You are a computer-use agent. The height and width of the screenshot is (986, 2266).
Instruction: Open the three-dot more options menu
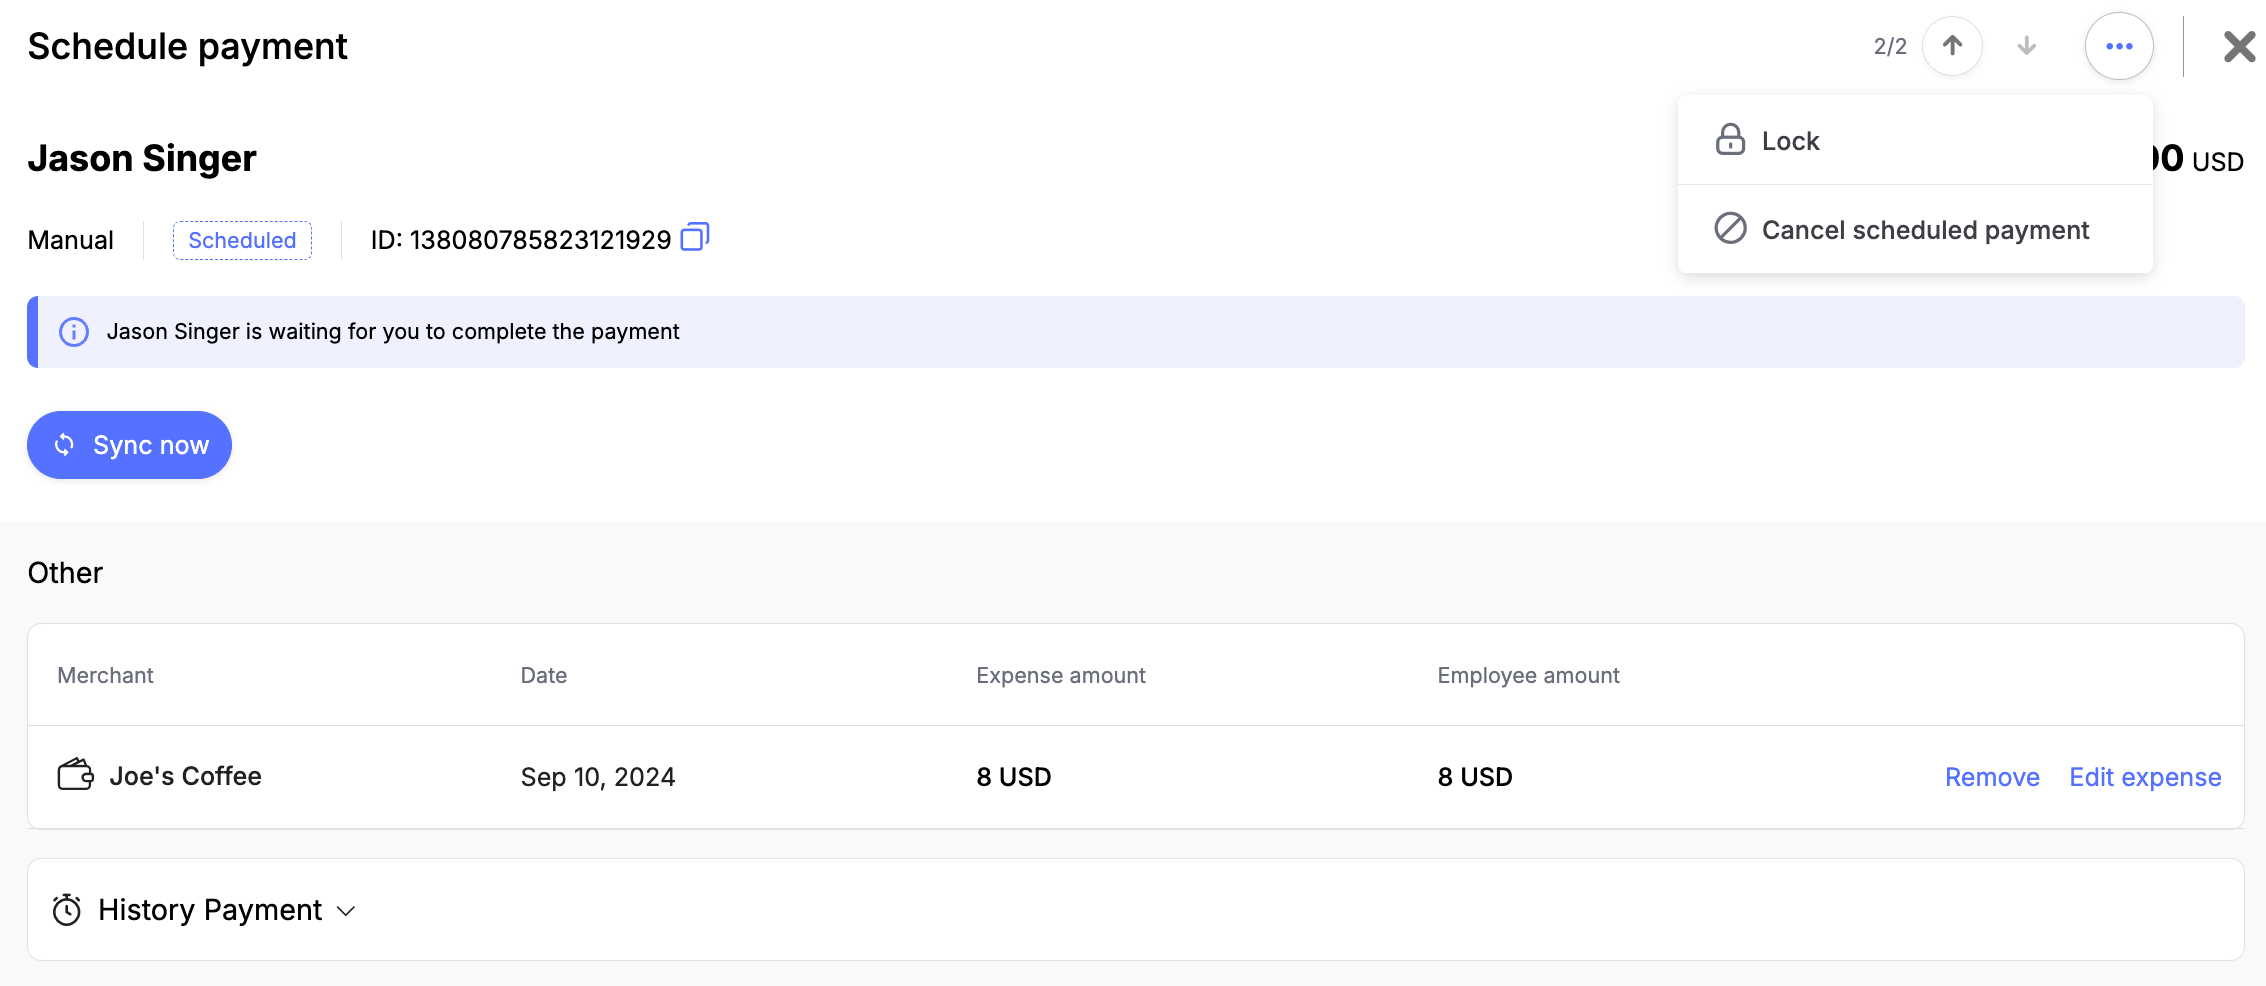(x=2118, y=46)
